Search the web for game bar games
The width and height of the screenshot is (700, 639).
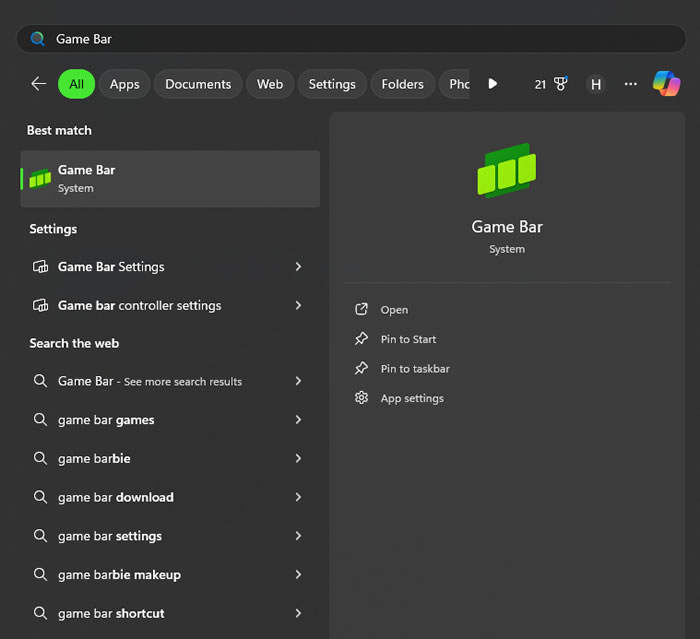click(x=170, y=420)
